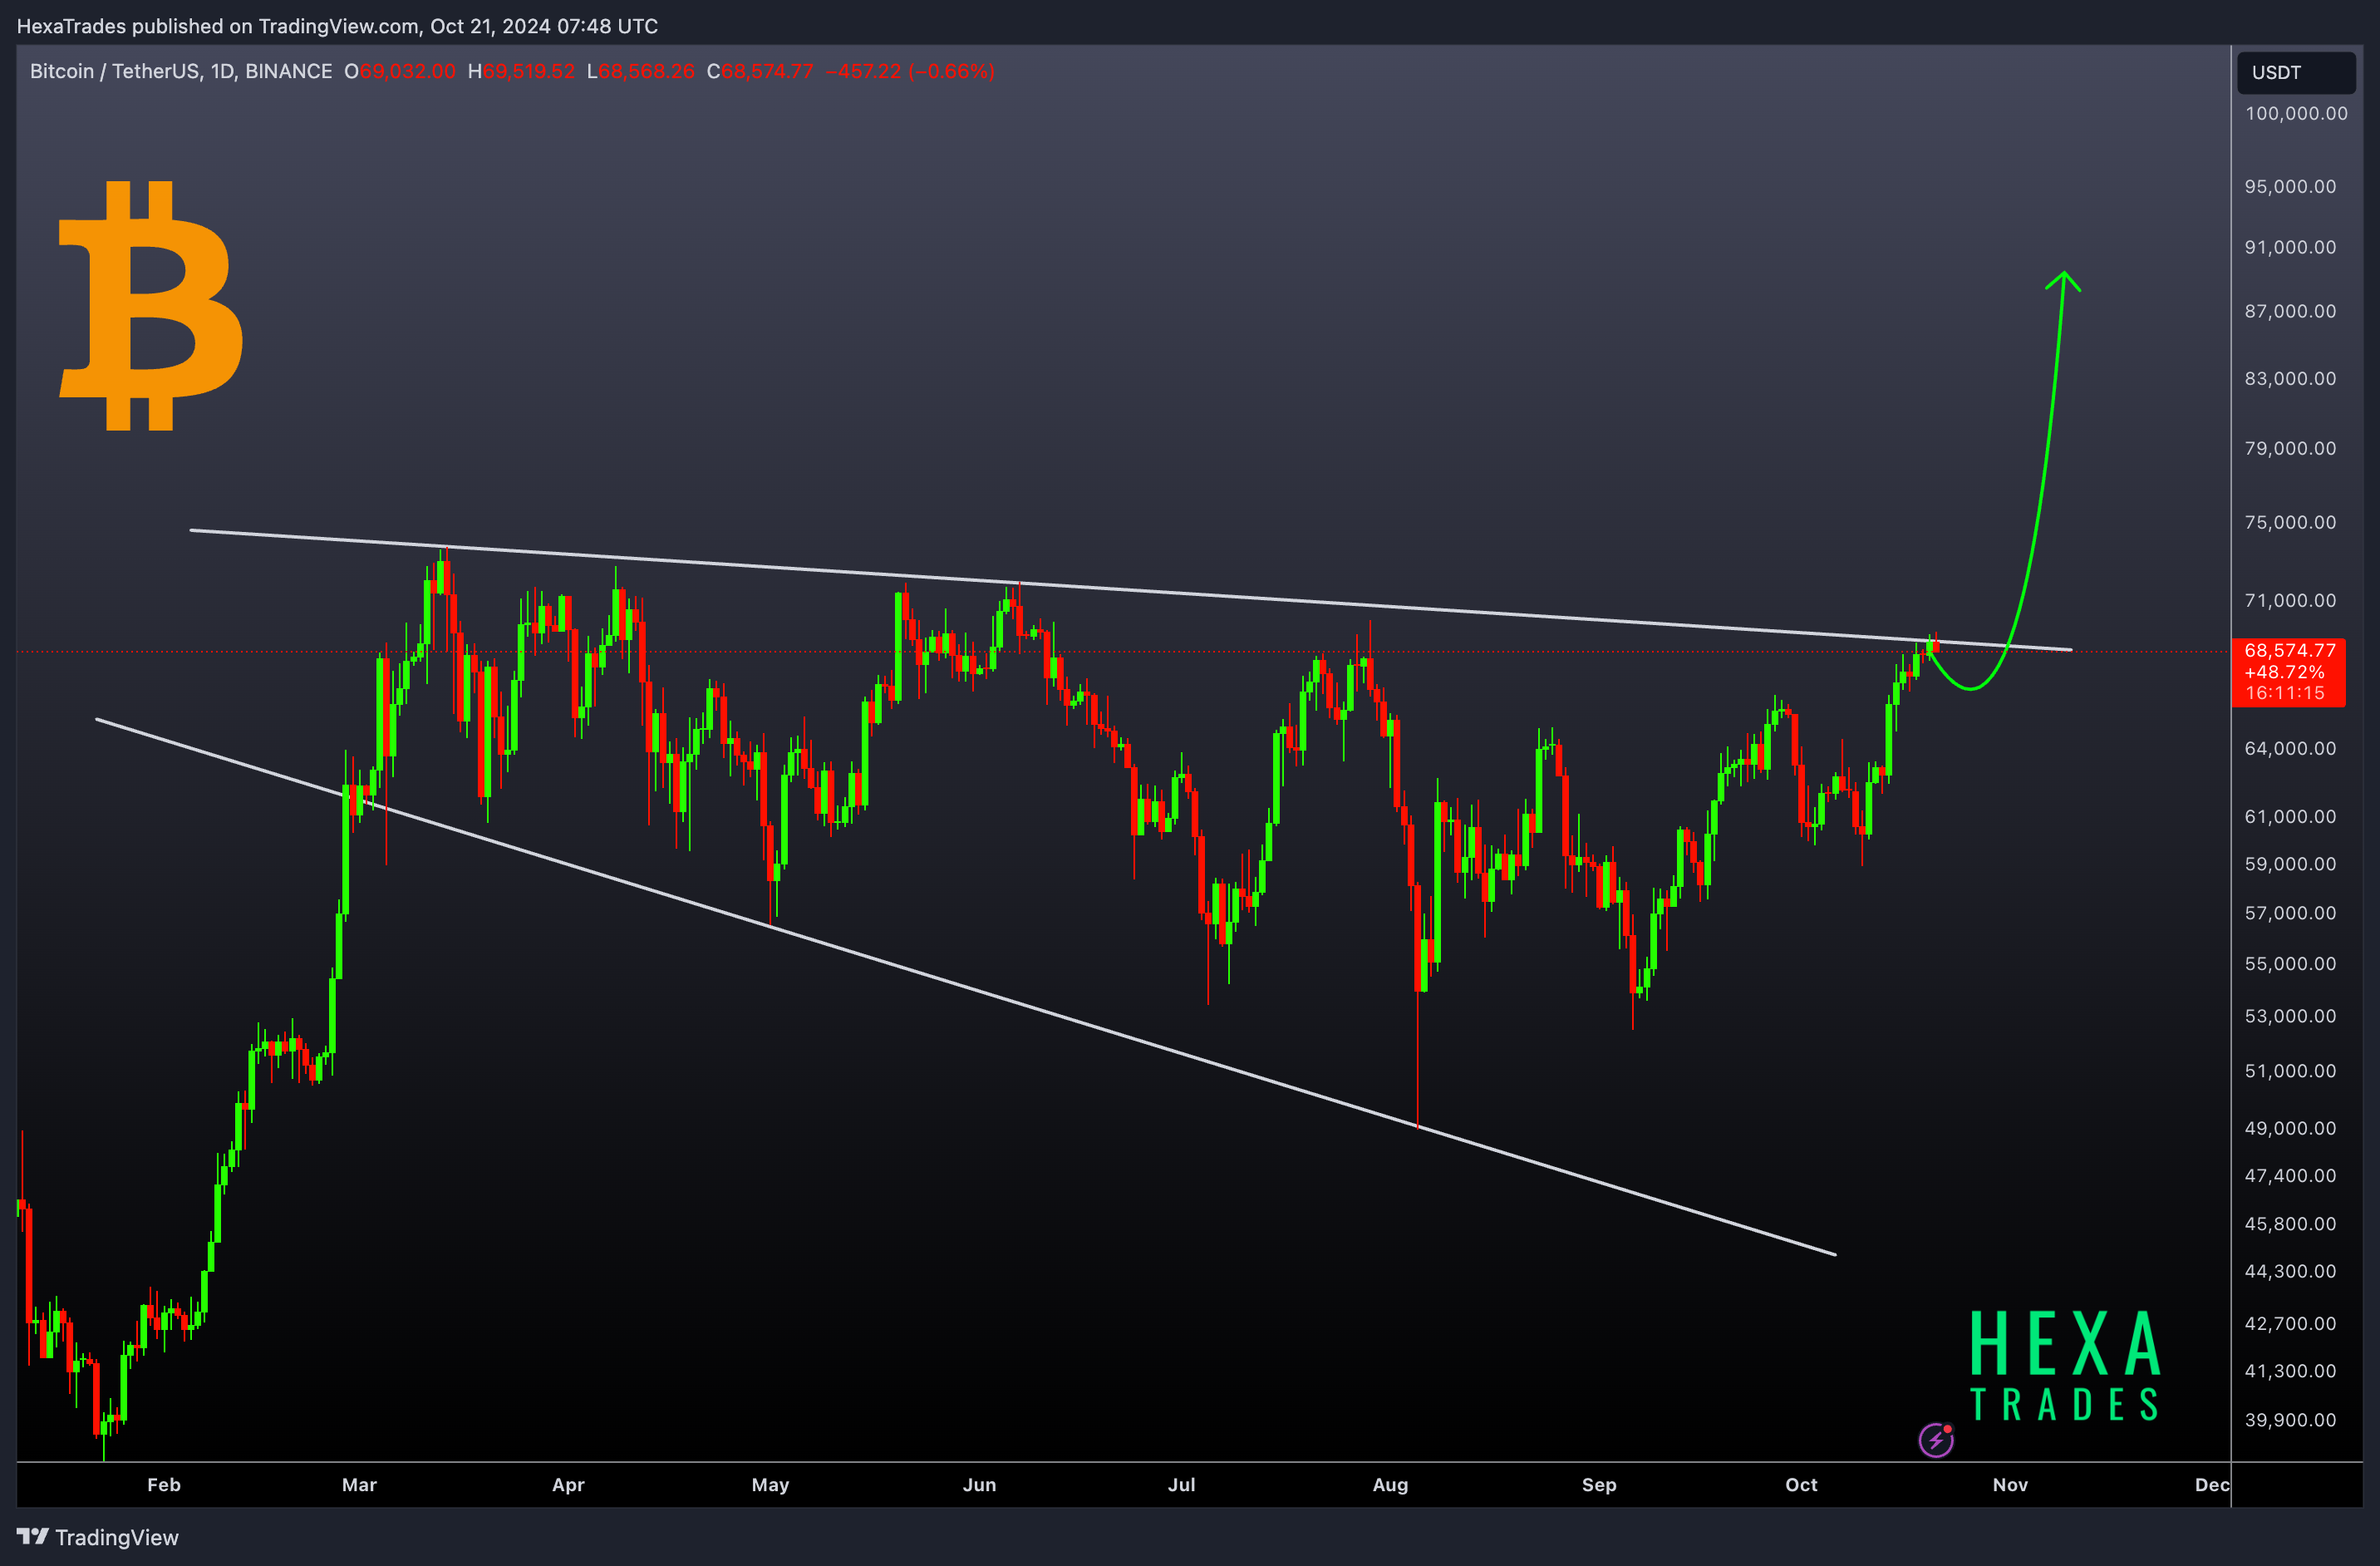This screenshot has width=2380, height=1566.
Task: Click the 55,000.00 price axis label
Action: click(x=2290, y=963)
